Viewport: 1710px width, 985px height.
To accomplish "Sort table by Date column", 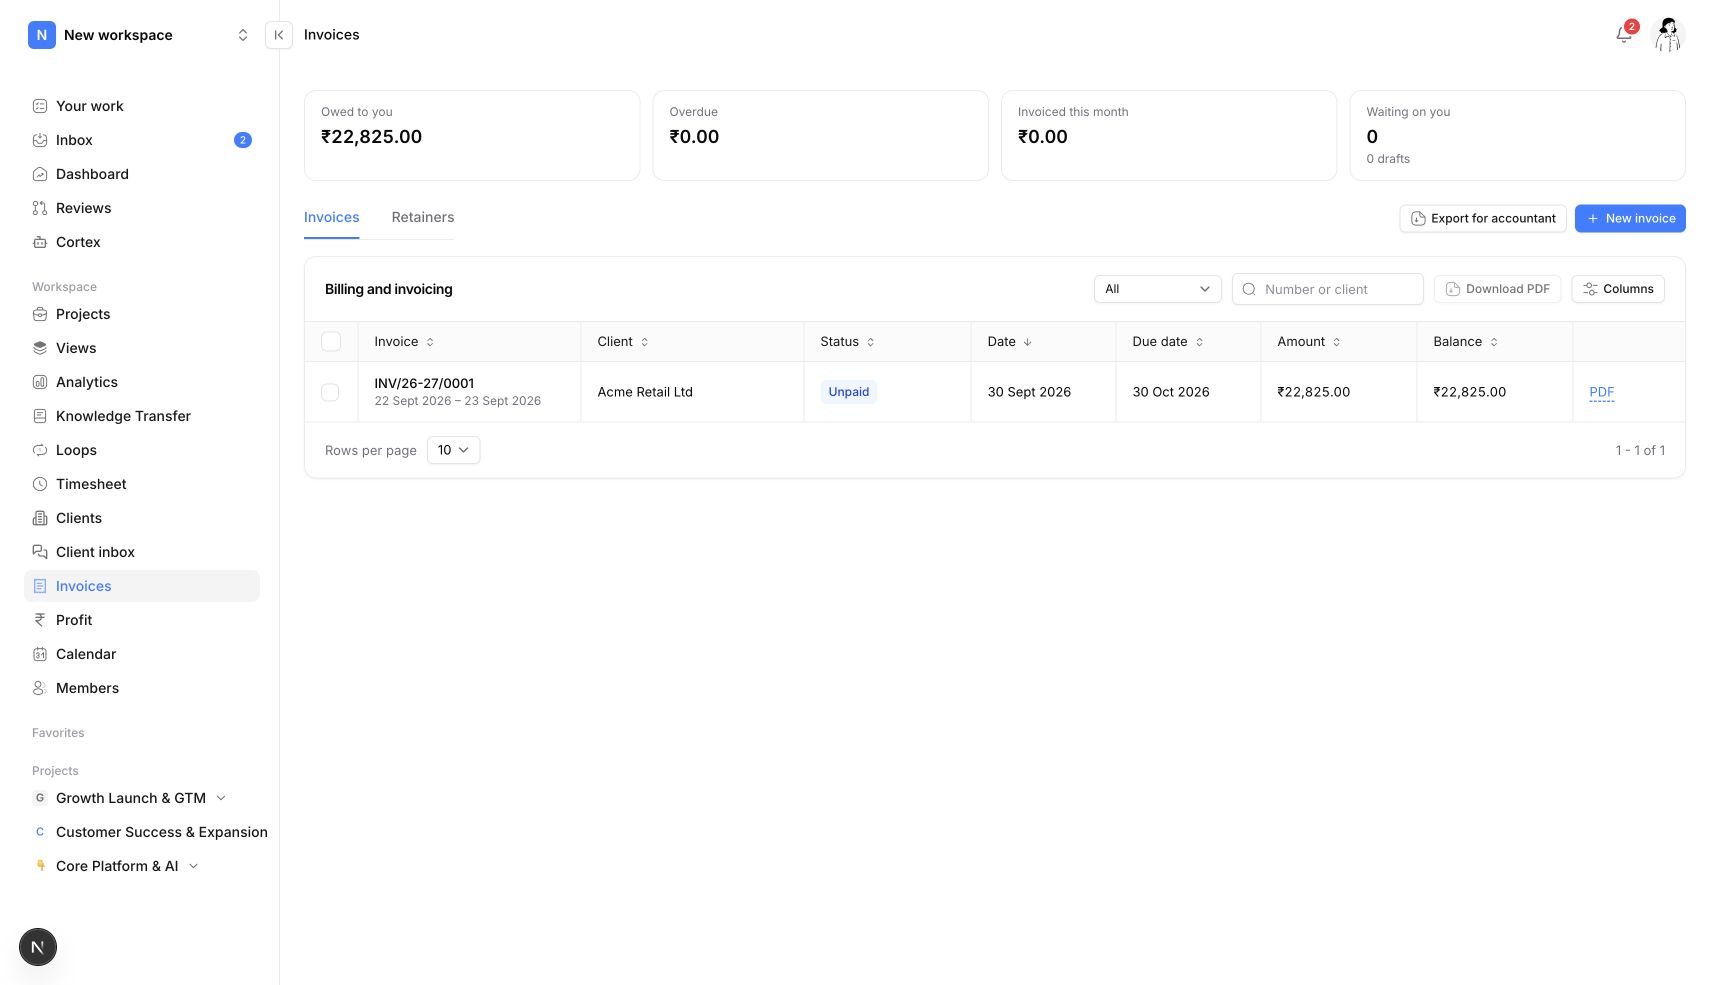I will pos(1009,342).
